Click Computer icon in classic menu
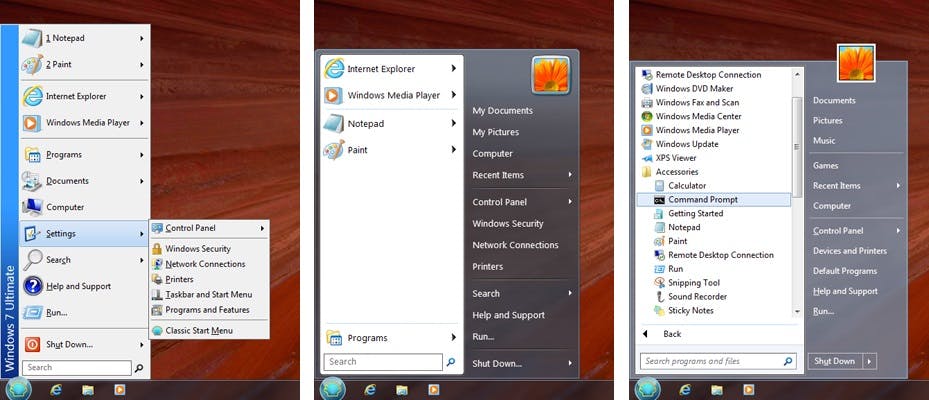Viewport: 929px width, 400px height. (33, 207)
